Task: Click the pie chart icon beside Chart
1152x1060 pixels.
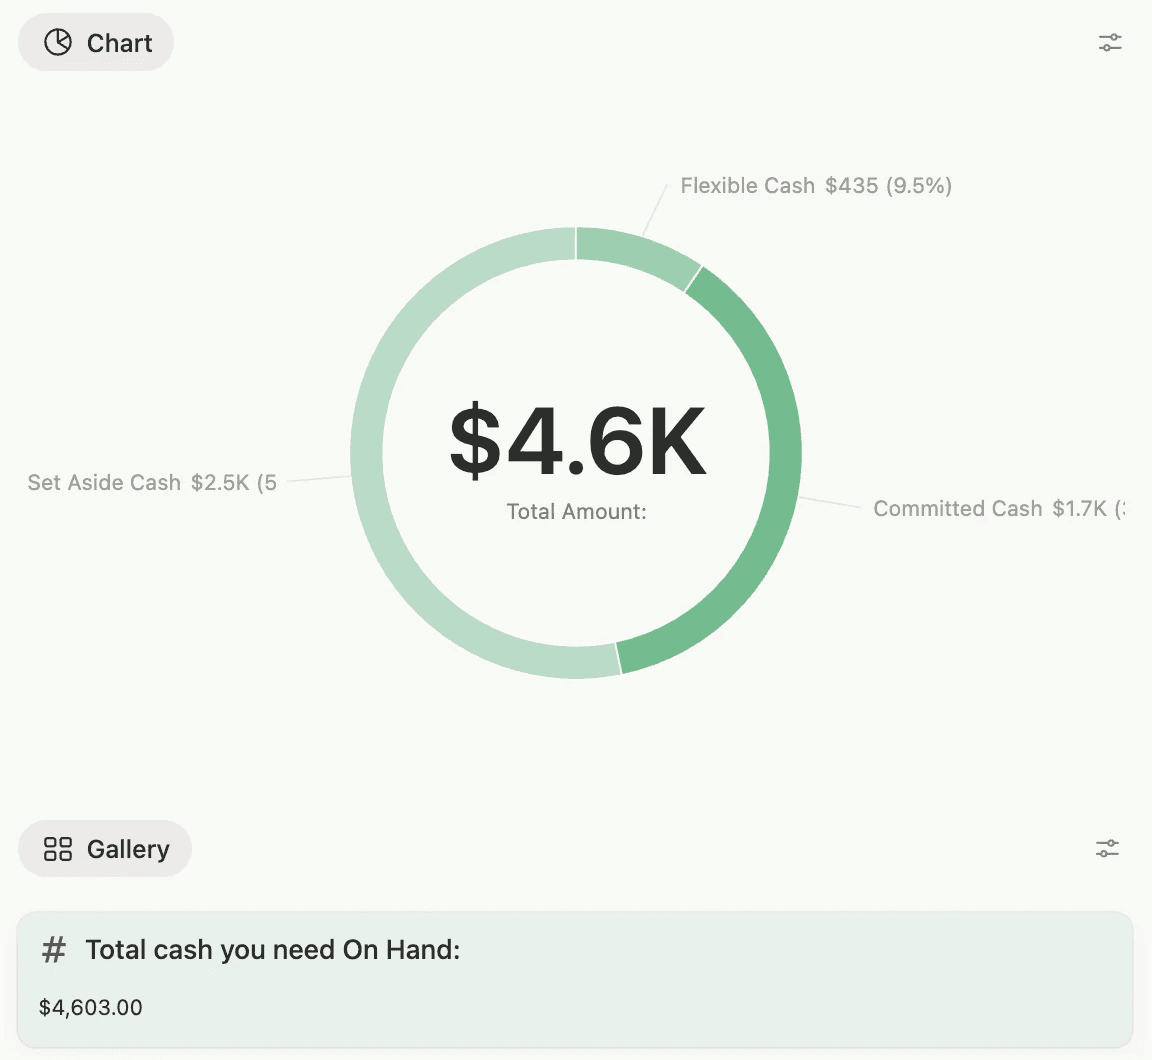Action: point(60,42)
